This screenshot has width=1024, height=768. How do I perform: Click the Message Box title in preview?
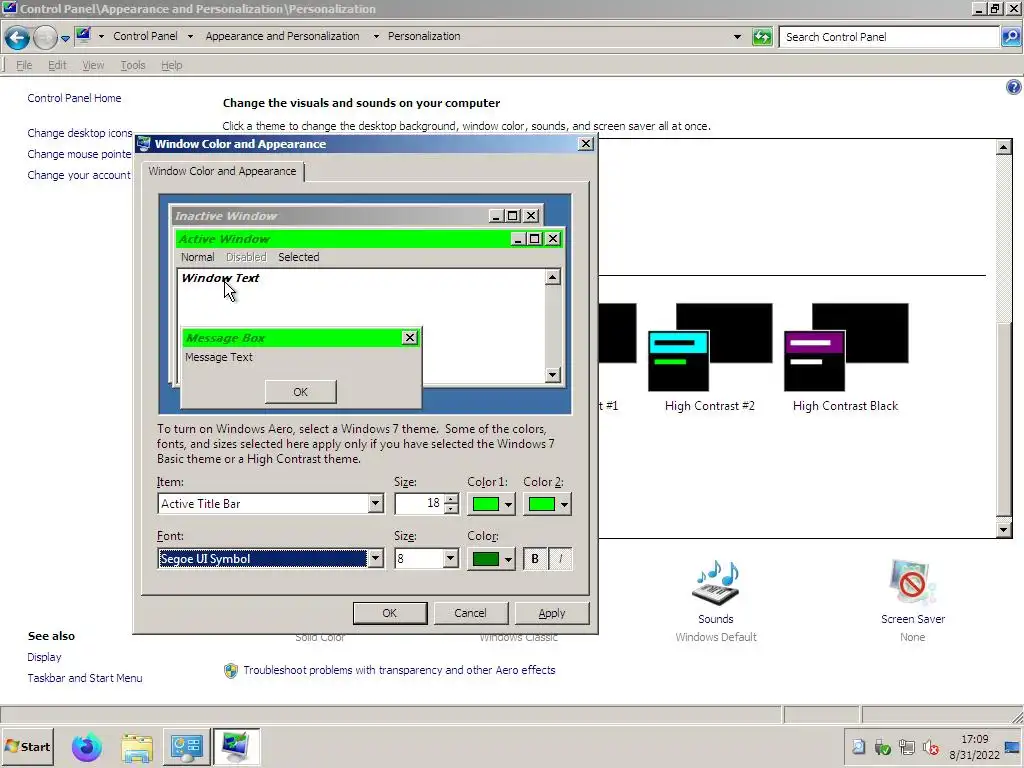pyautogui.click(x=226, y=338)
